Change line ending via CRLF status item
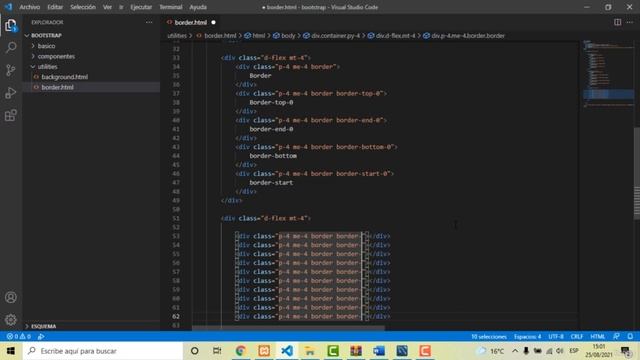640x360 pixels. click(x=576, y=336)
